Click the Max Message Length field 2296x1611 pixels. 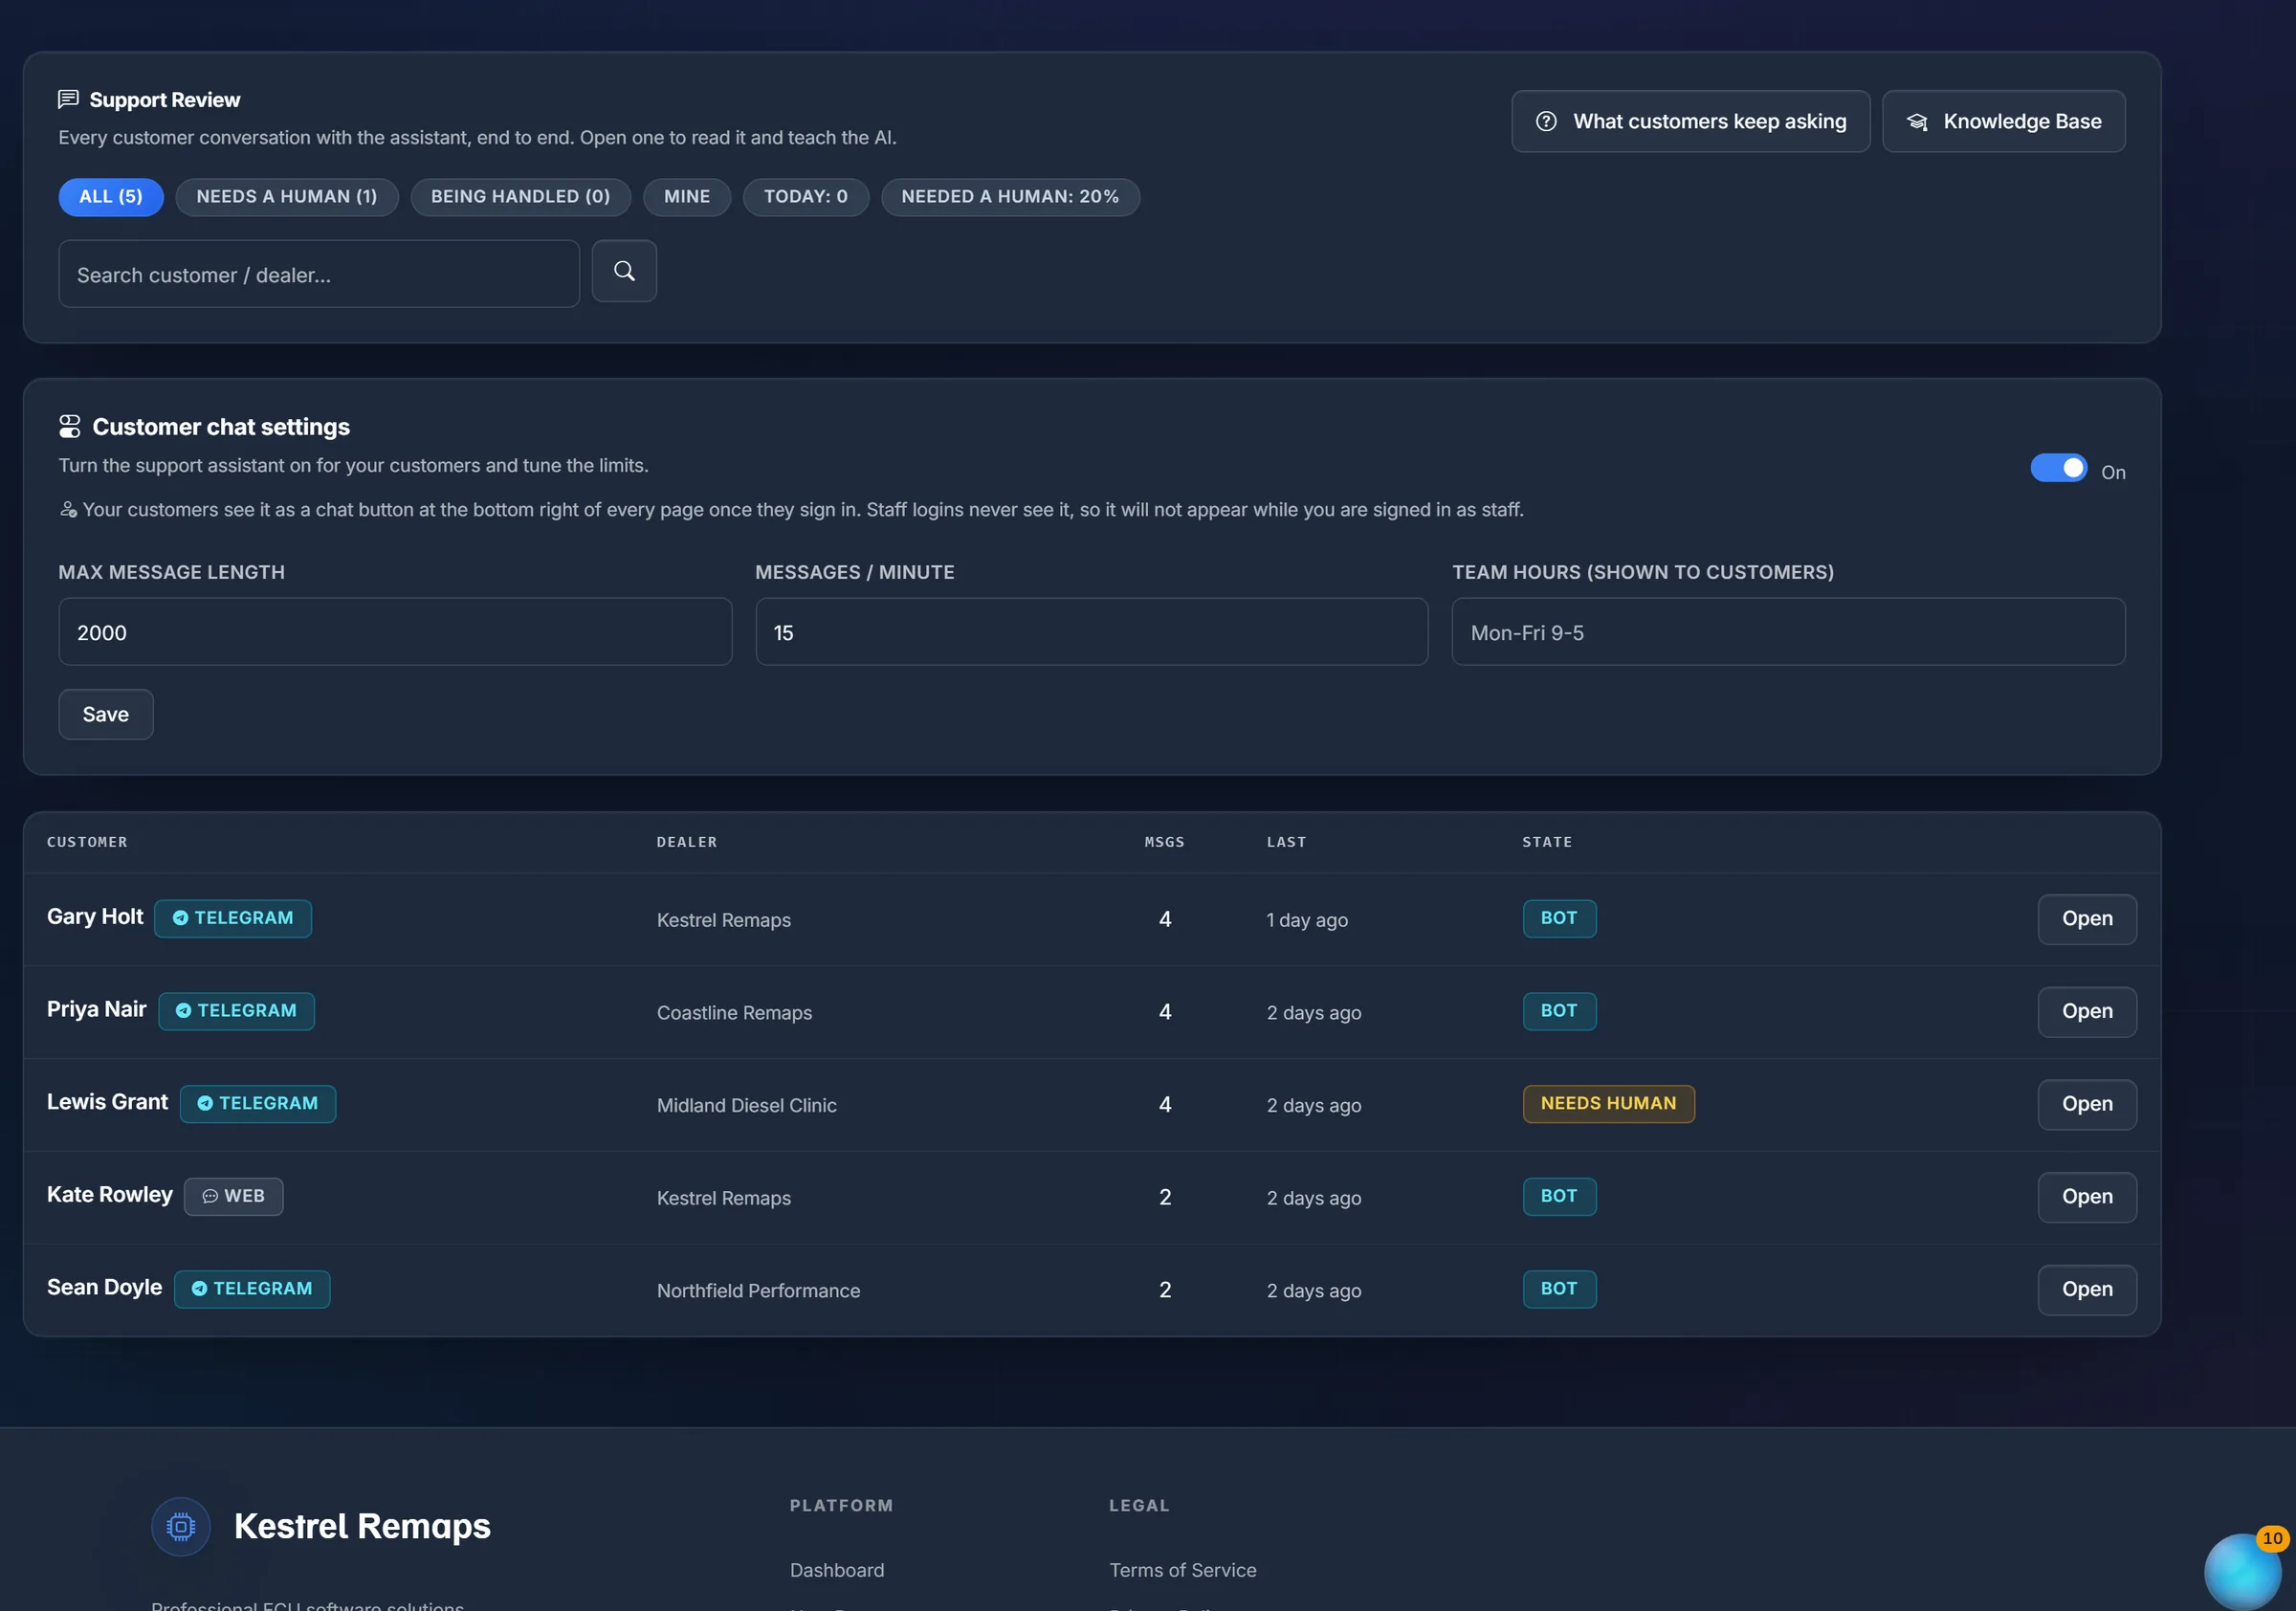tap(395, 632)
